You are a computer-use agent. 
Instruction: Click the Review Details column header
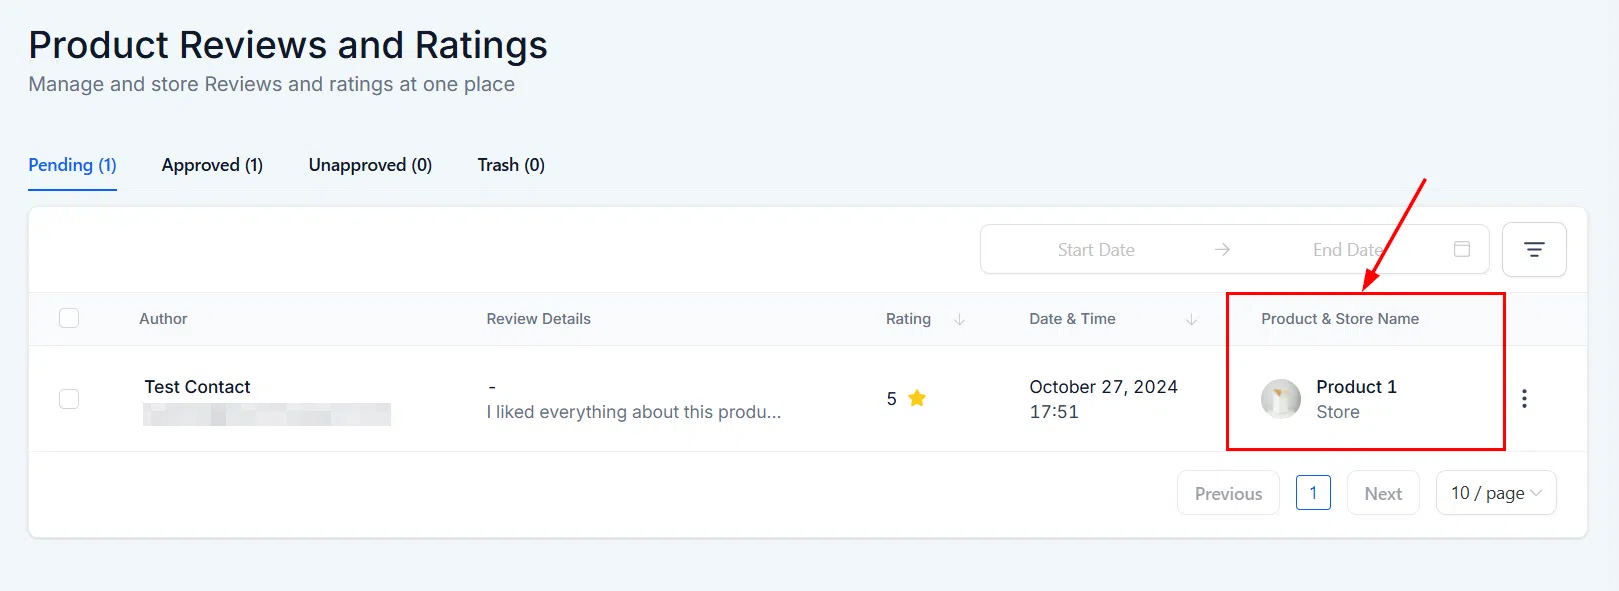538,319
